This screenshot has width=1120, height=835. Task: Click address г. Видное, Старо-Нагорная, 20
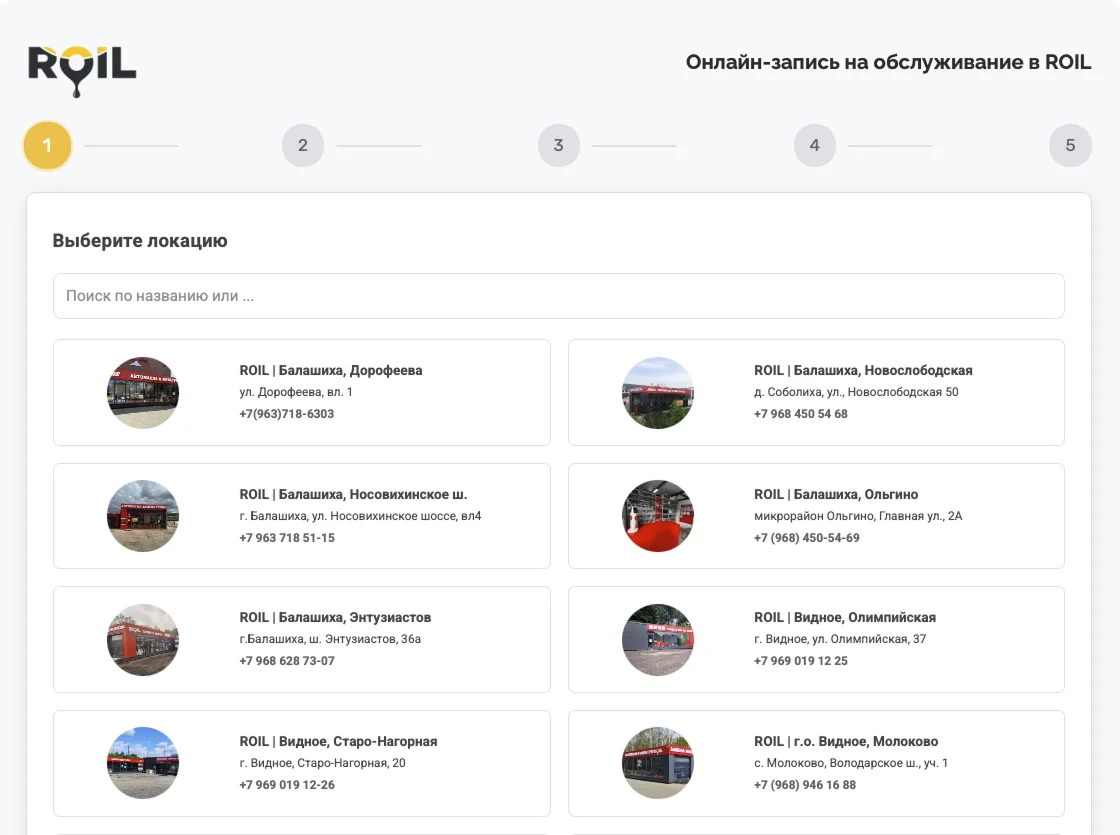pos(322,763)
